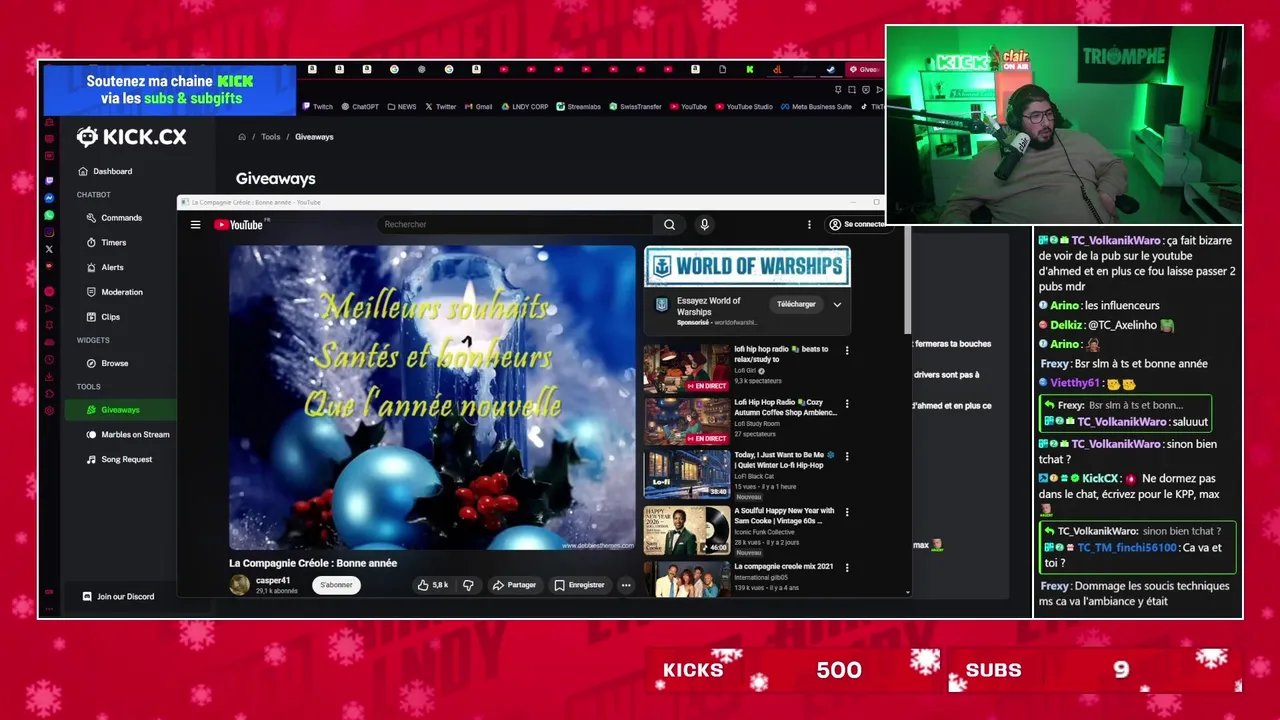Open downloads icon in browser side panel
The height and width of the screenshot is (720, 1280).
tap(49, 377)
